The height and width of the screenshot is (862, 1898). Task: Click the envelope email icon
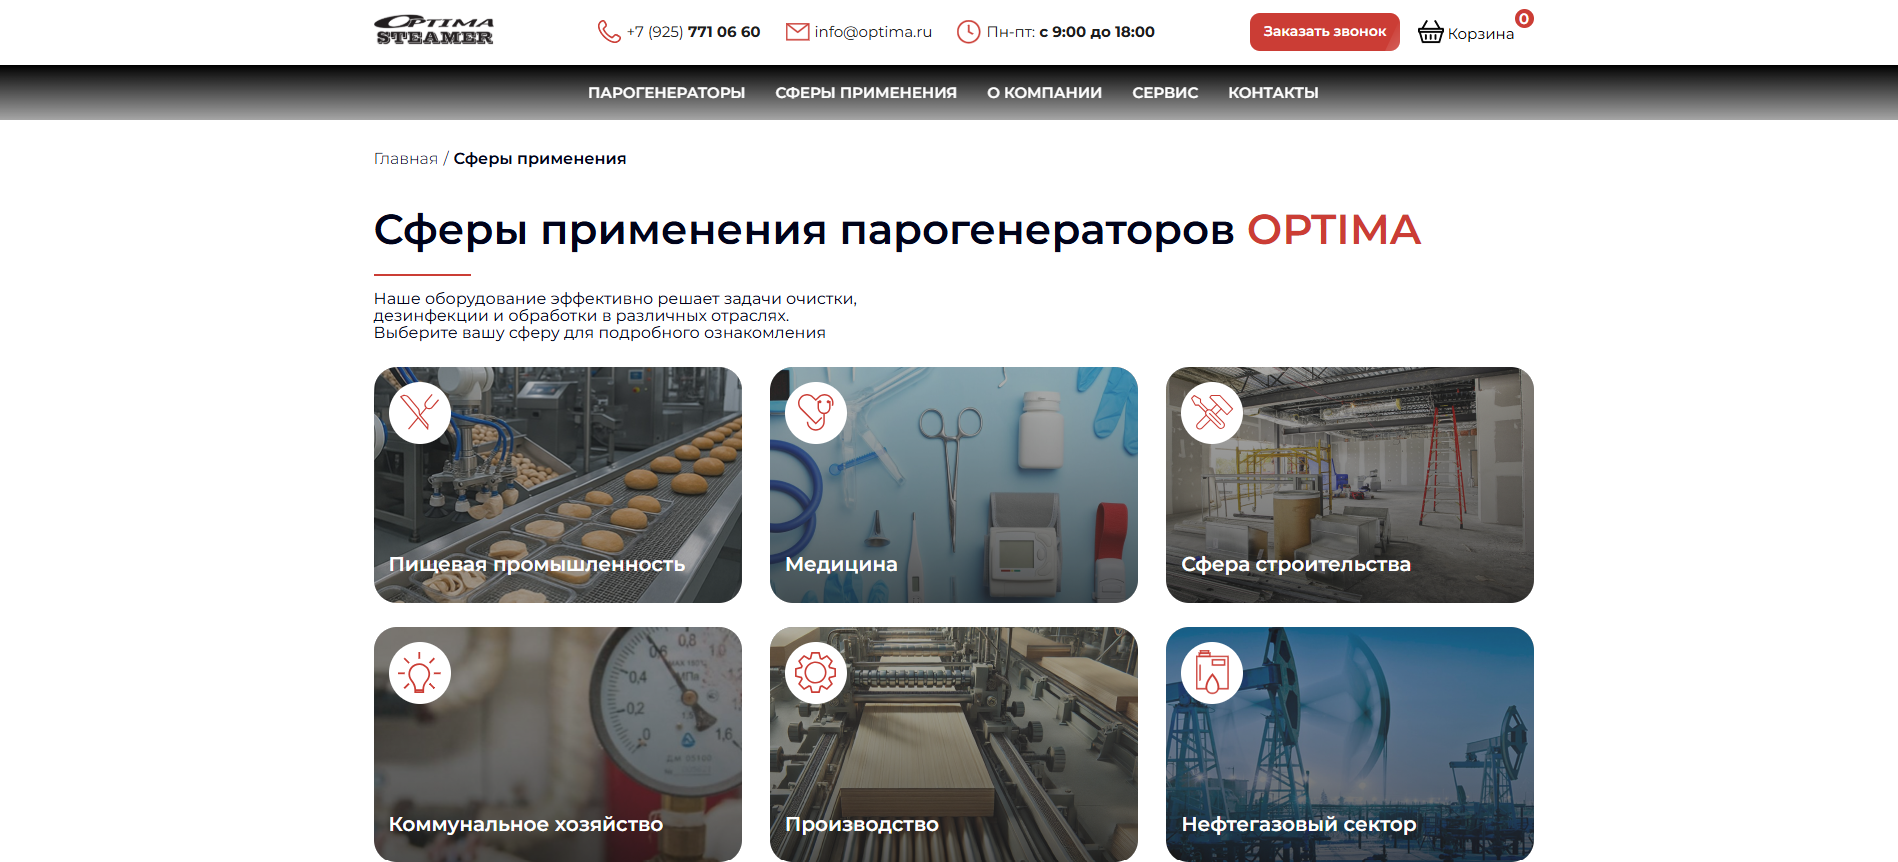(x=797, y=32)
